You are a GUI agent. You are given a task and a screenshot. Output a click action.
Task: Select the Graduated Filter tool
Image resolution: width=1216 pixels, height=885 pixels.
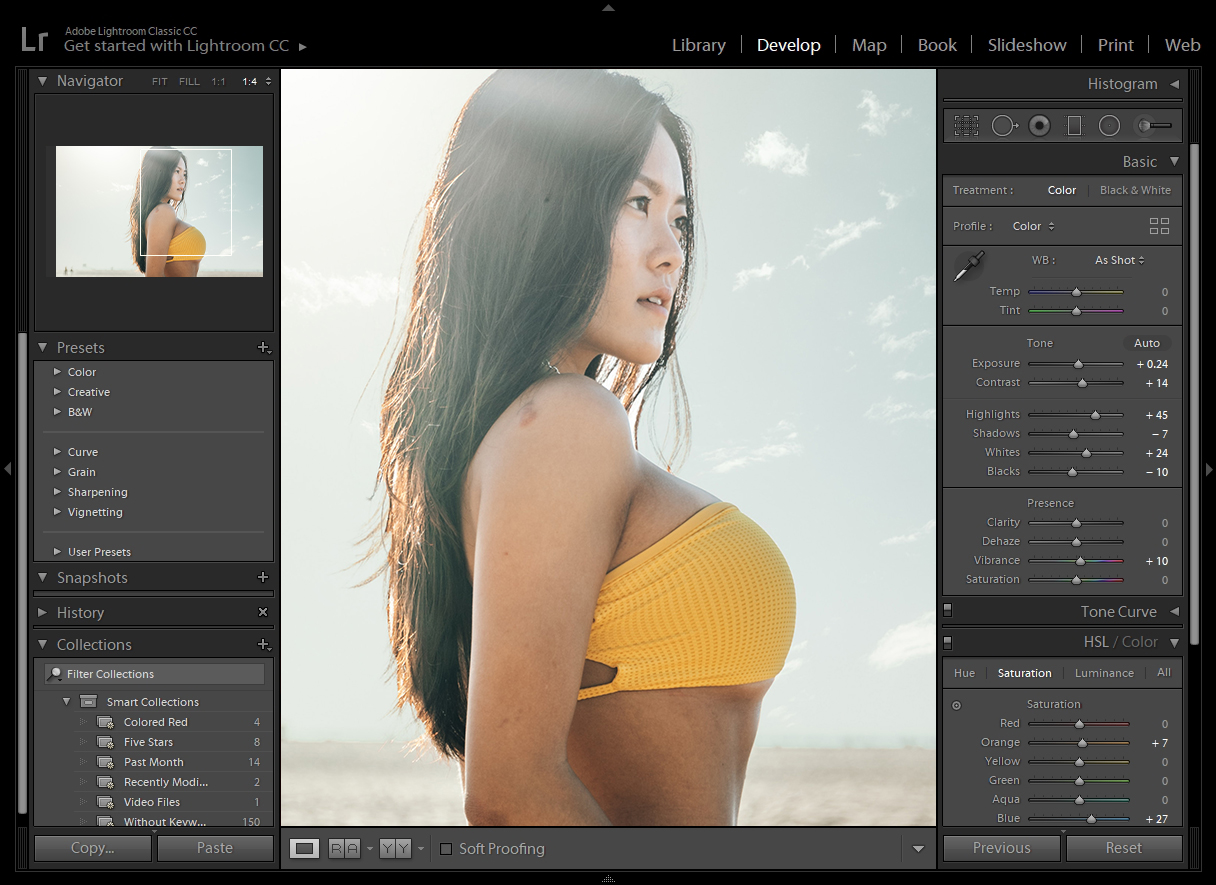click(x=1075, y=125)
